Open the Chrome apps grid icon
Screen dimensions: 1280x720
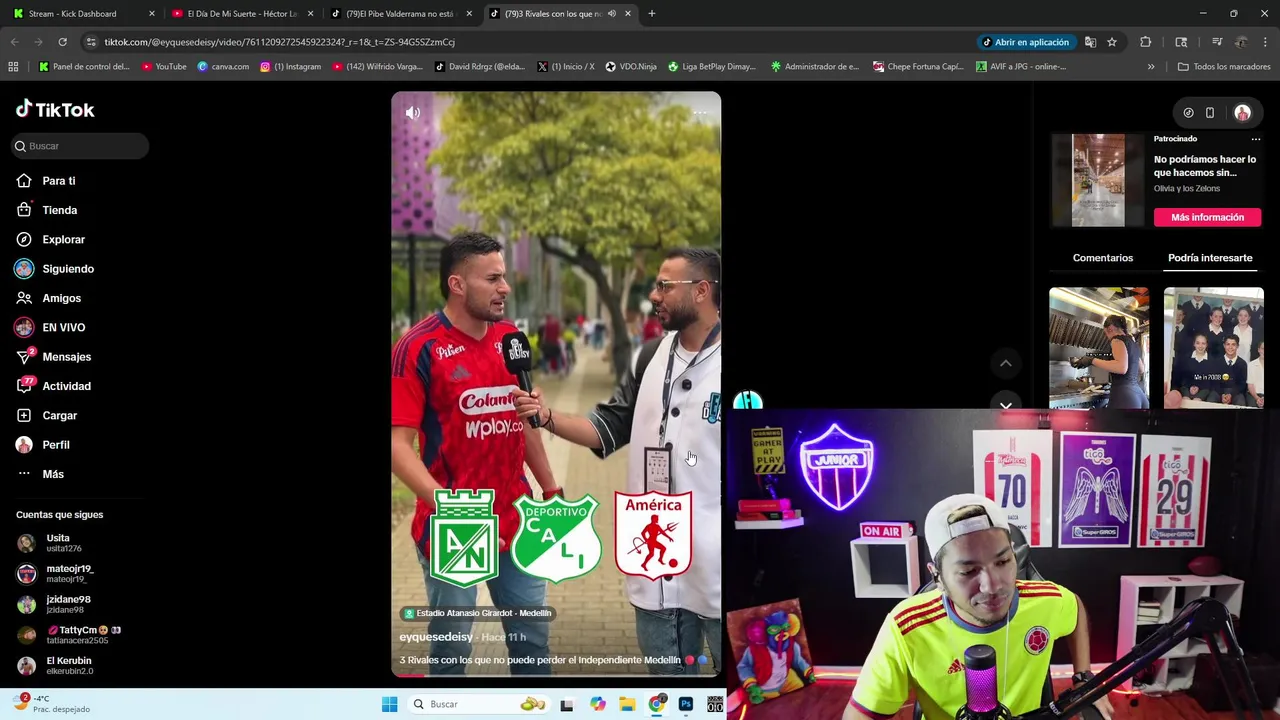pos(13,67)
